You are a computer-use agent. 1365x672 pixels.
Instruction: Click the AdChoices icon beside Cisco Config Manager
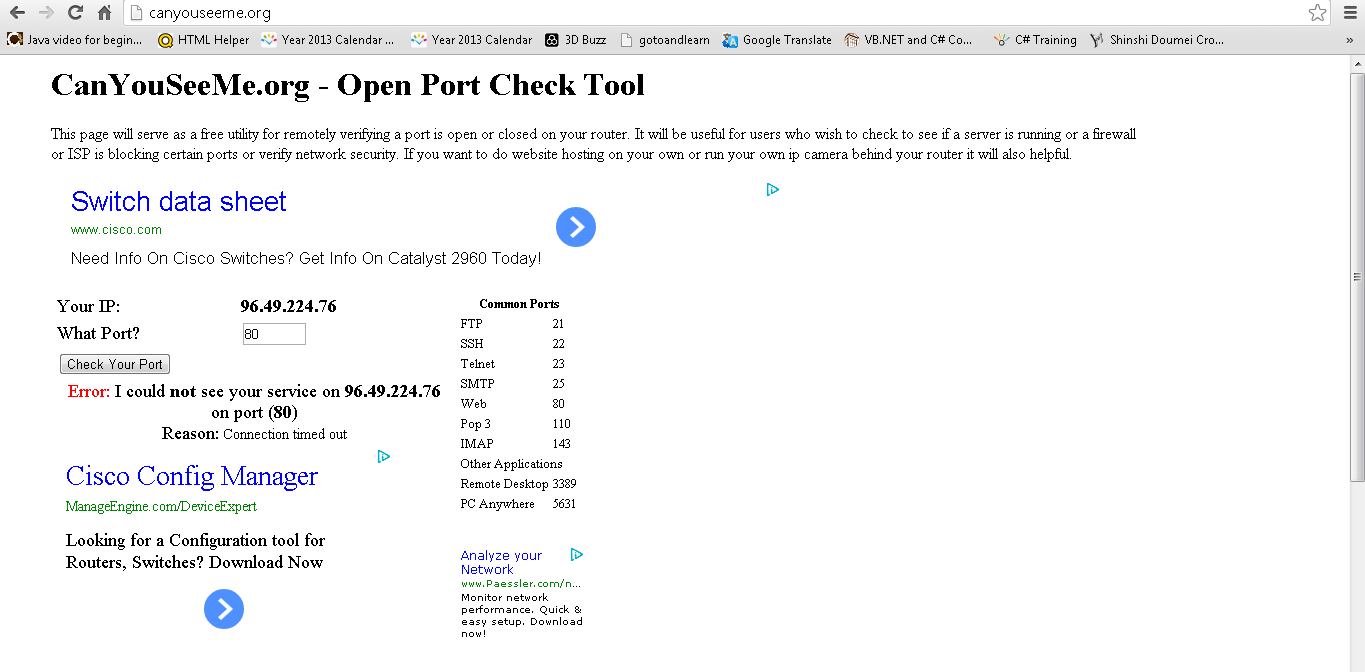pyautogui.click(x=383, y=457)
